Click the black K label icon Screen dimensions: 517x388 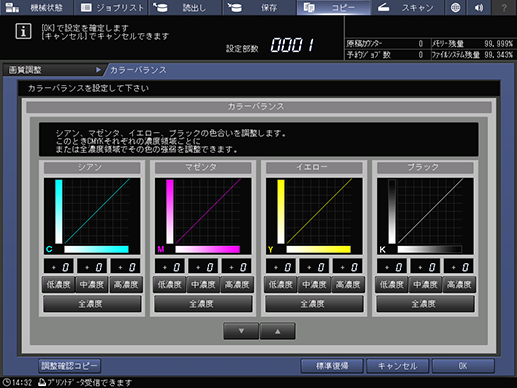point(382,249)
